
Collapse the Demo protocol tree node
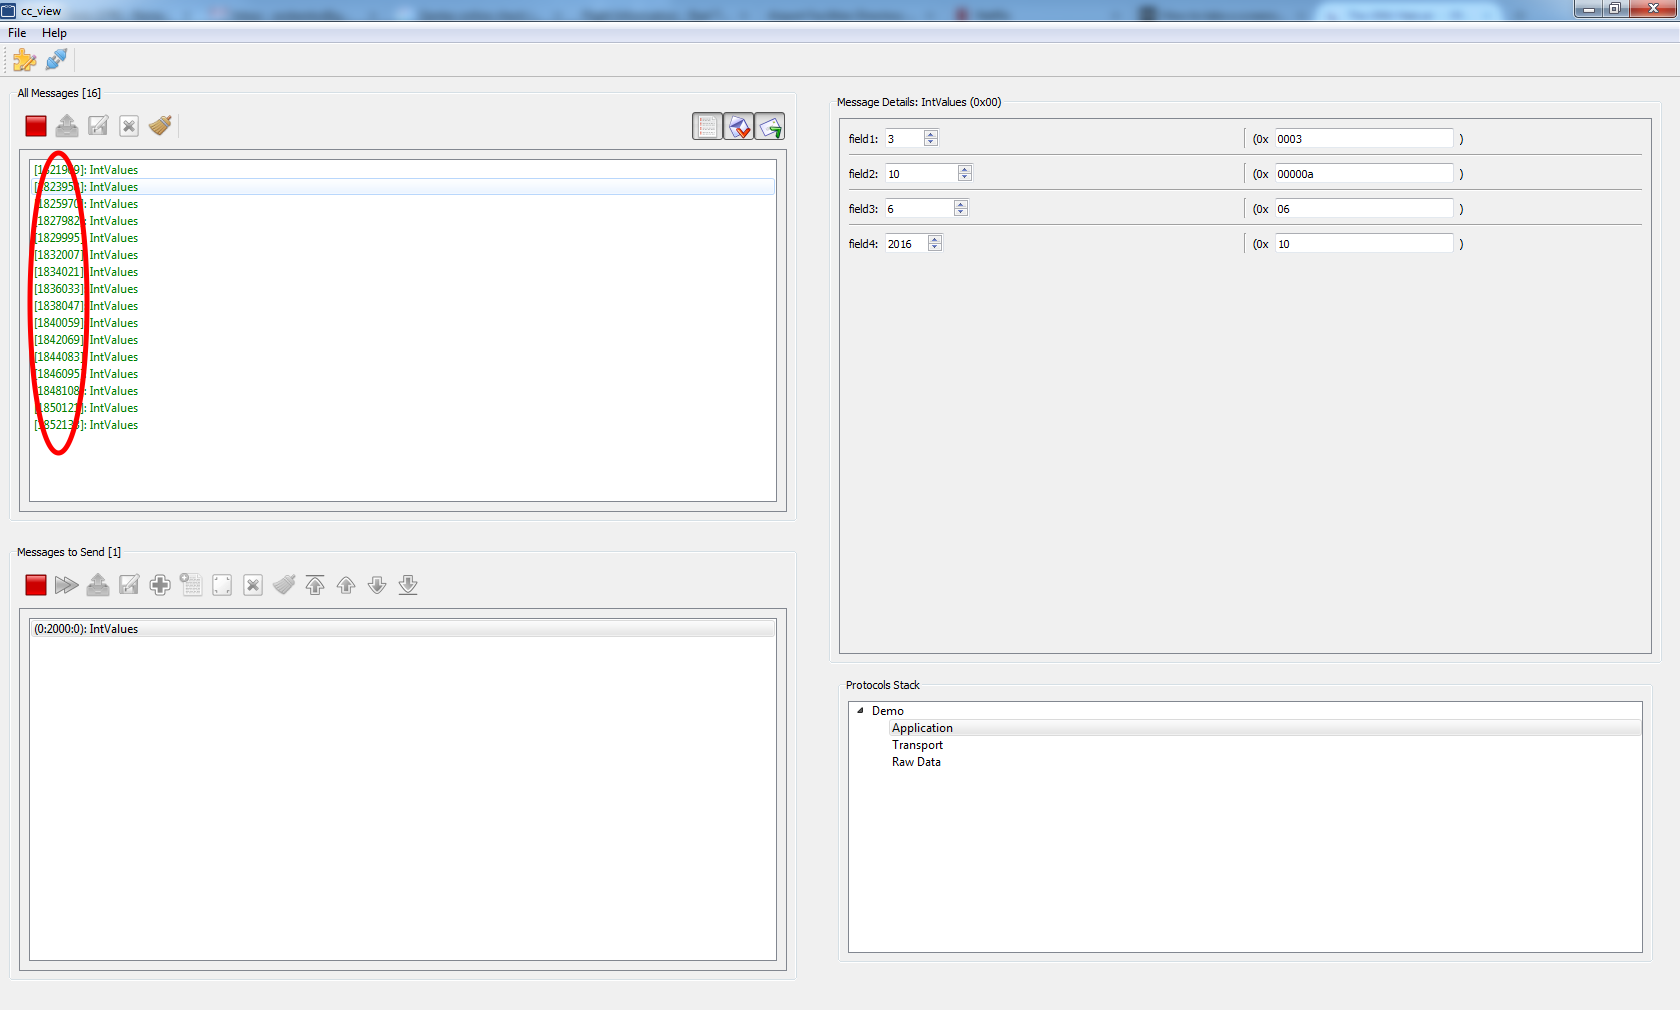point(860,711)
